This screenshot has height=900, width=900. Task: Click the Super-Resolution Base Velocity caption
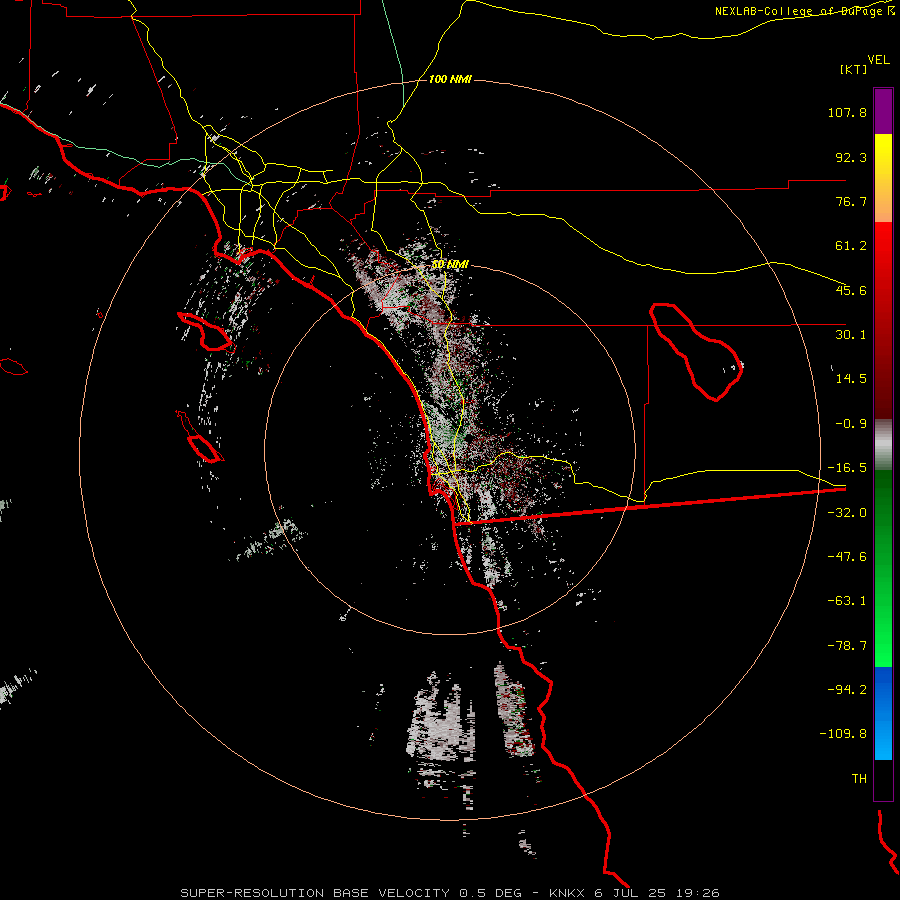coord(449,893)
